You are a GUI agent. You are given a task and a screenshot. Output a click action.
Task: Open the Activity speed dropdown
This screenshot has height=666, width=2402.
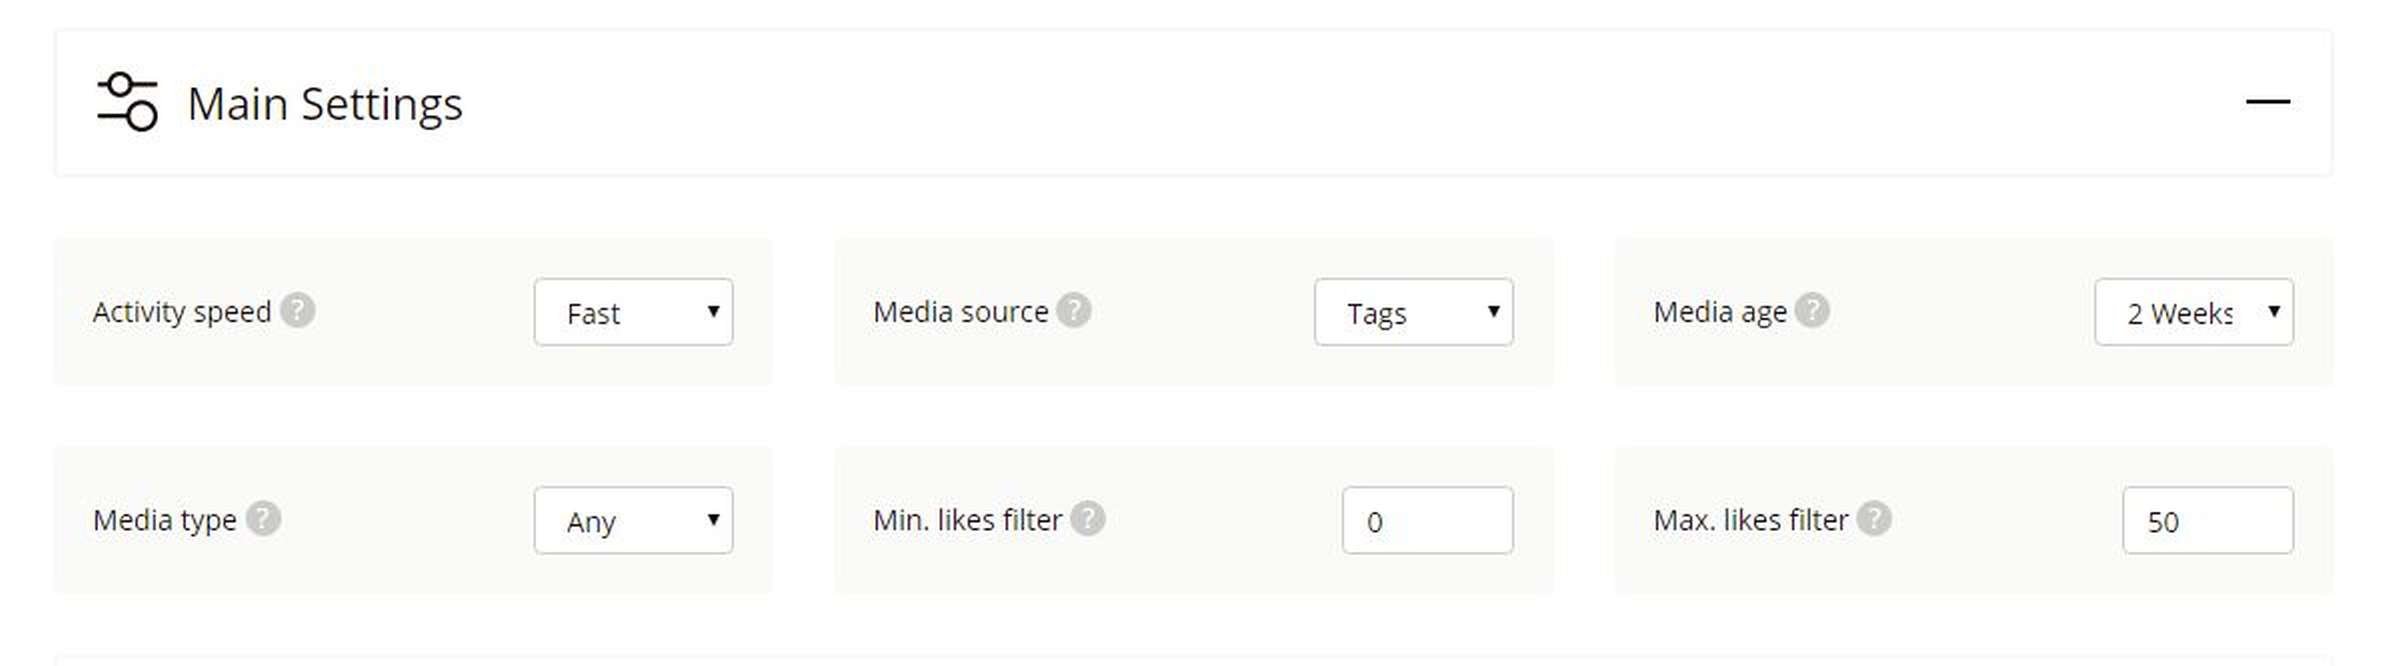coord(633,312)
